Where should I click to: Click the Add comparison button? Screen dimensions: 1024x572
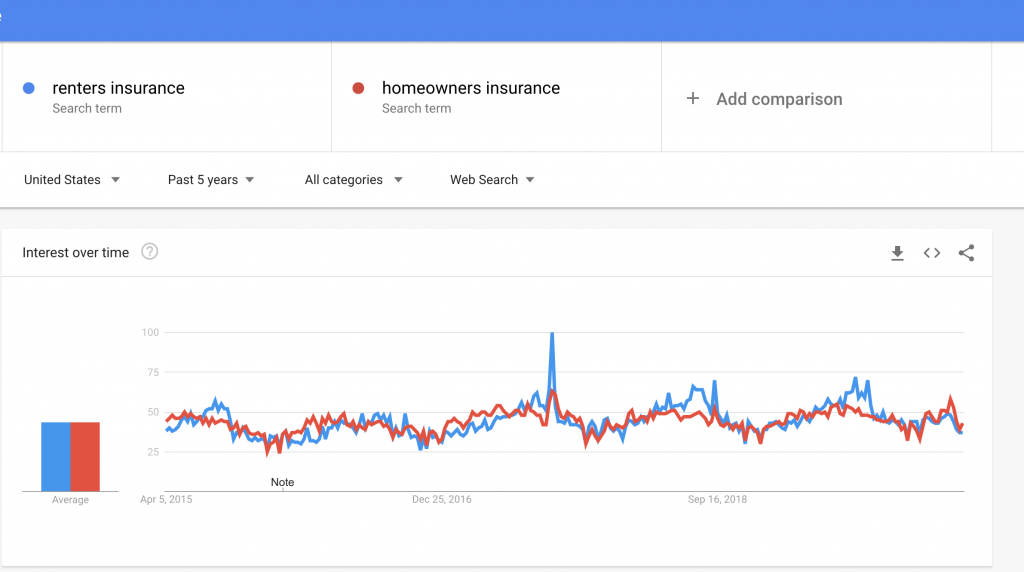[764, 99]
